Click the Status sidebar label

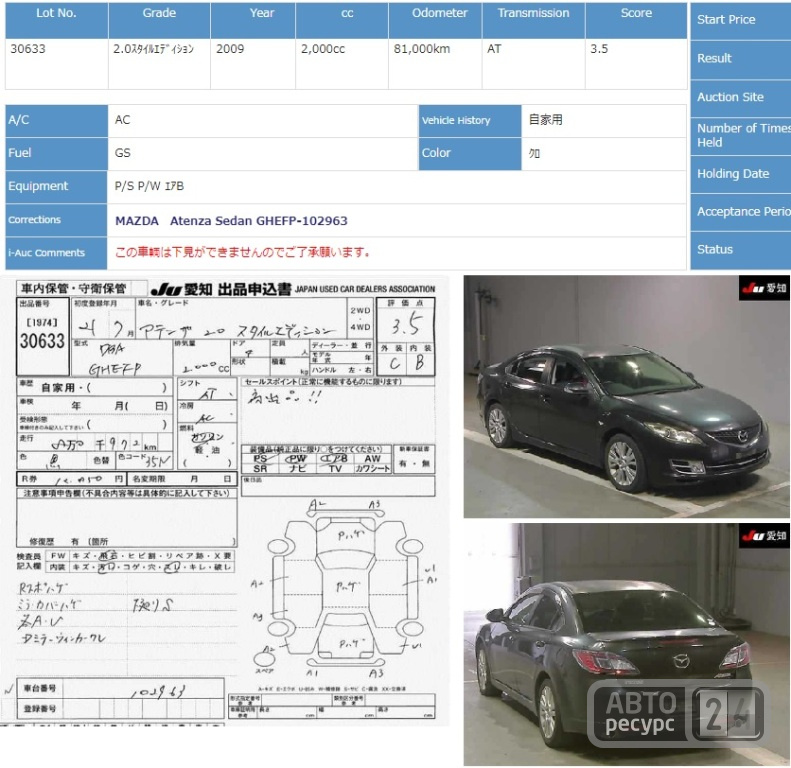coord(740,249)
